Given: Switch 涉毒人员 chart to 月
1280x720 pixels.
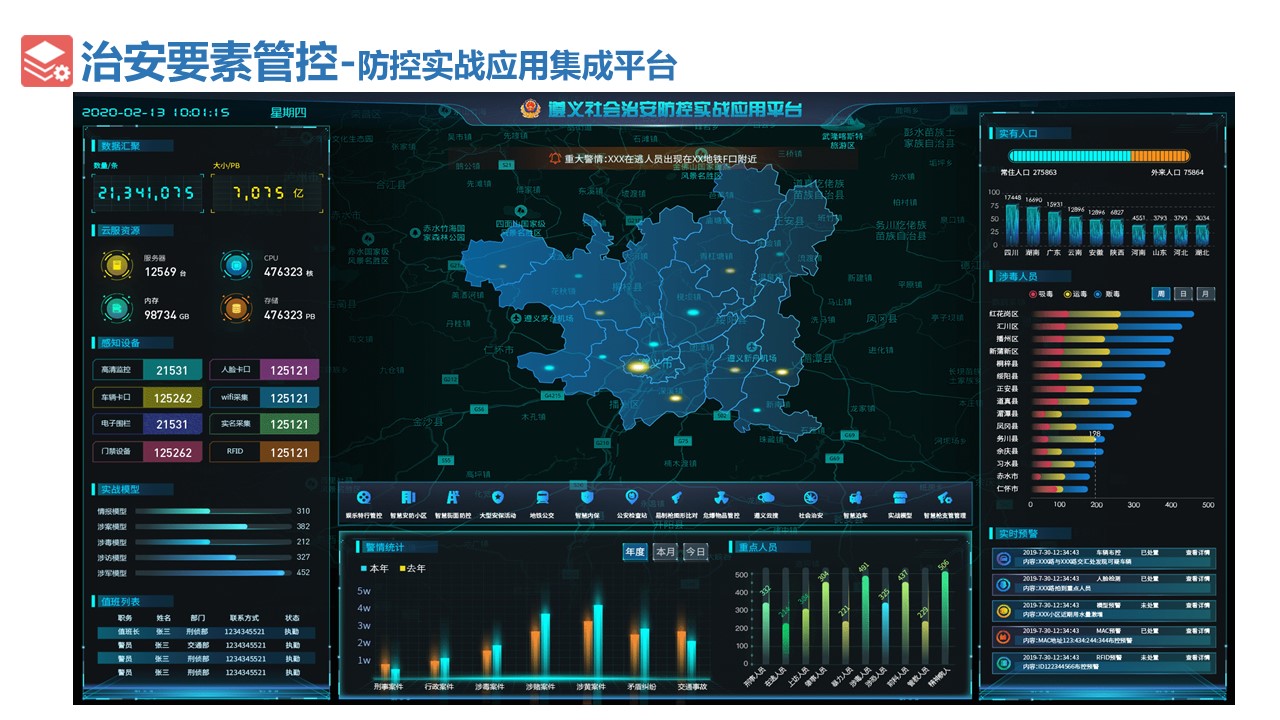Looking at the screenshot, I should [x=1206, y=294].
